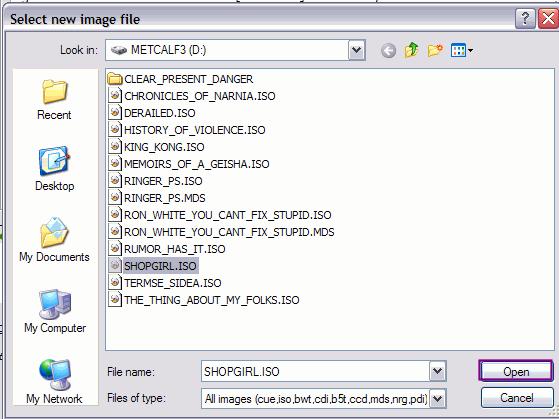Click RON_WHITE_YOU_CANT_FIX_STUPID.MDS file name
This screenshot has height=419, width=559.
point(229,232)
